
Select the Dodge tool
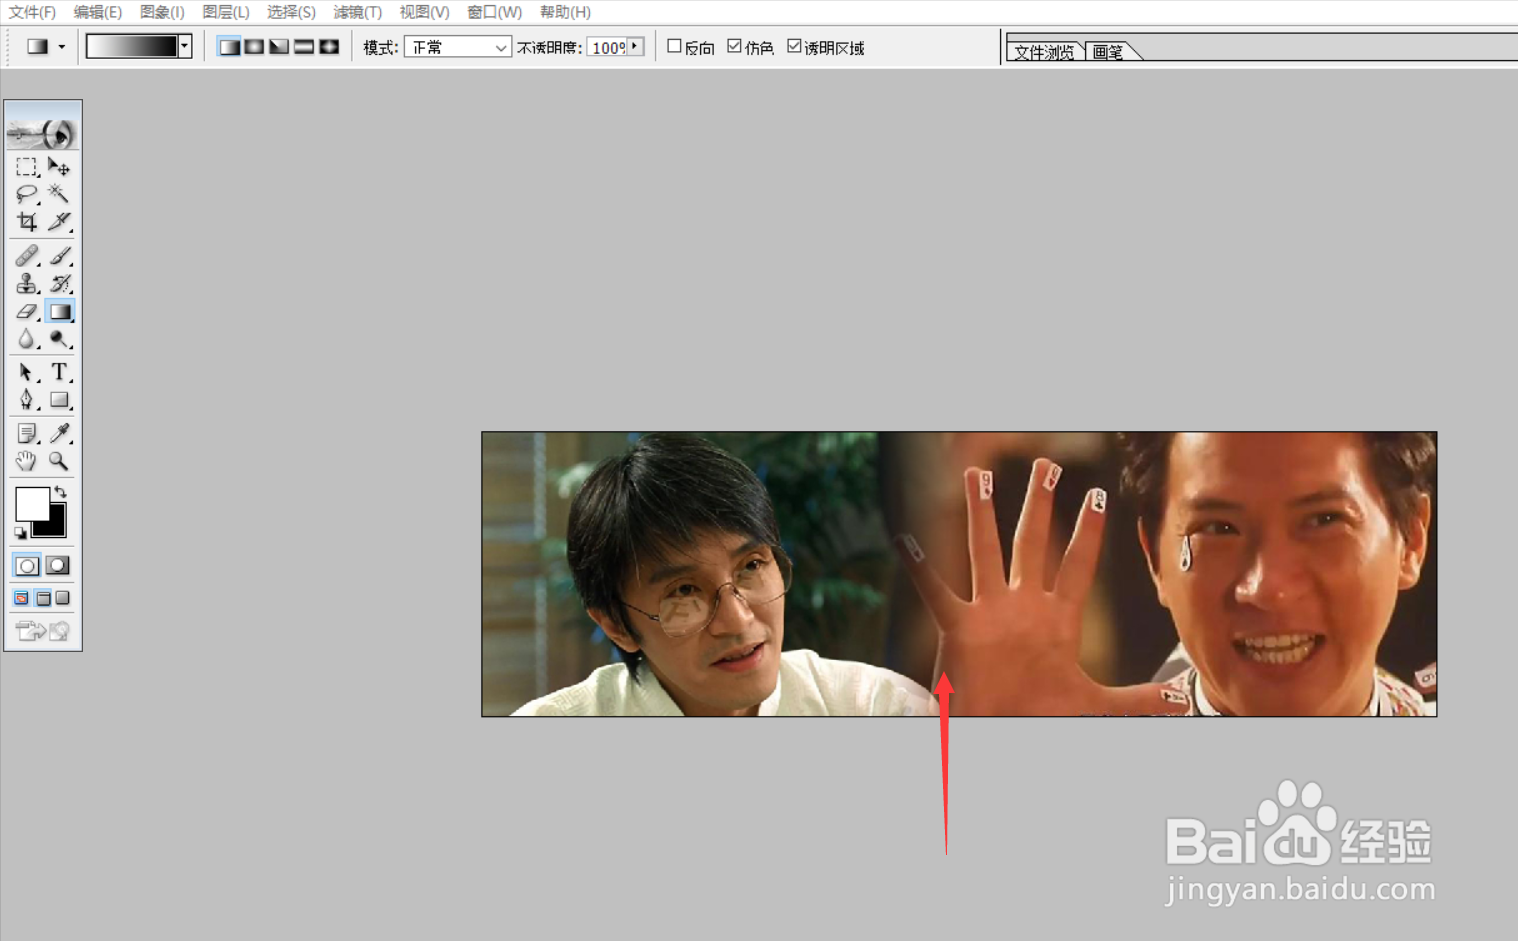59,340
